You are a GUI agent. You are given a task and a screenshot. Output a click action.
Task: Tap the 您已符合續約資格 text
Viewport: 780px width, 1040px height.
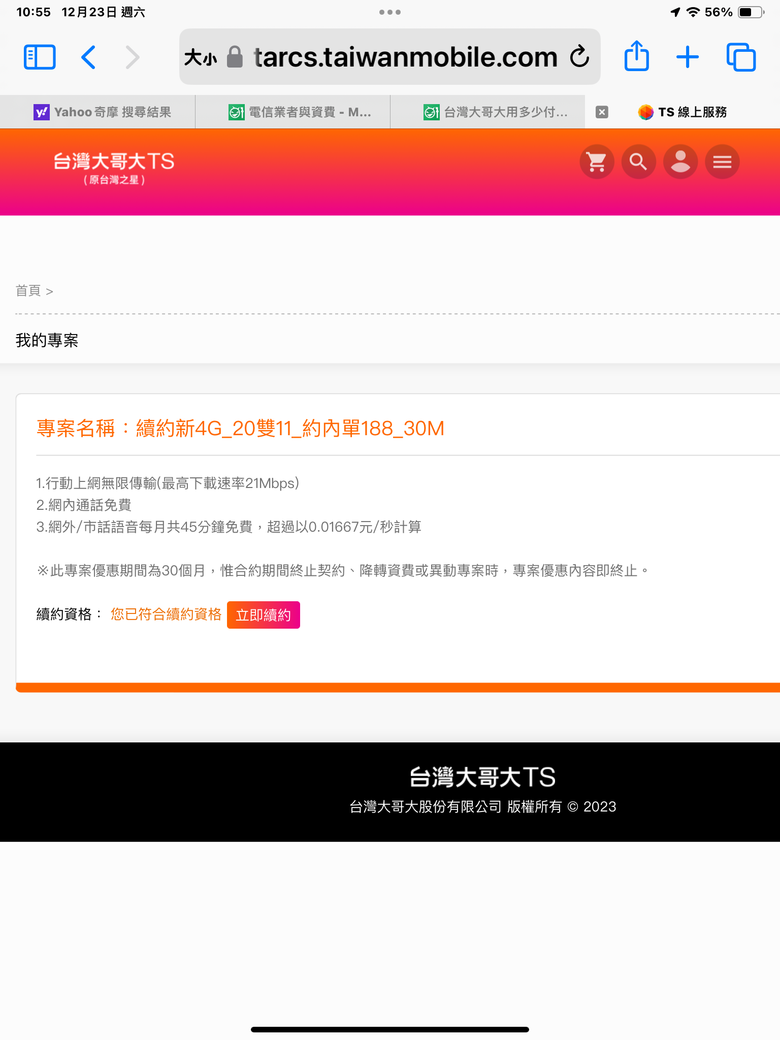point(166,614)
